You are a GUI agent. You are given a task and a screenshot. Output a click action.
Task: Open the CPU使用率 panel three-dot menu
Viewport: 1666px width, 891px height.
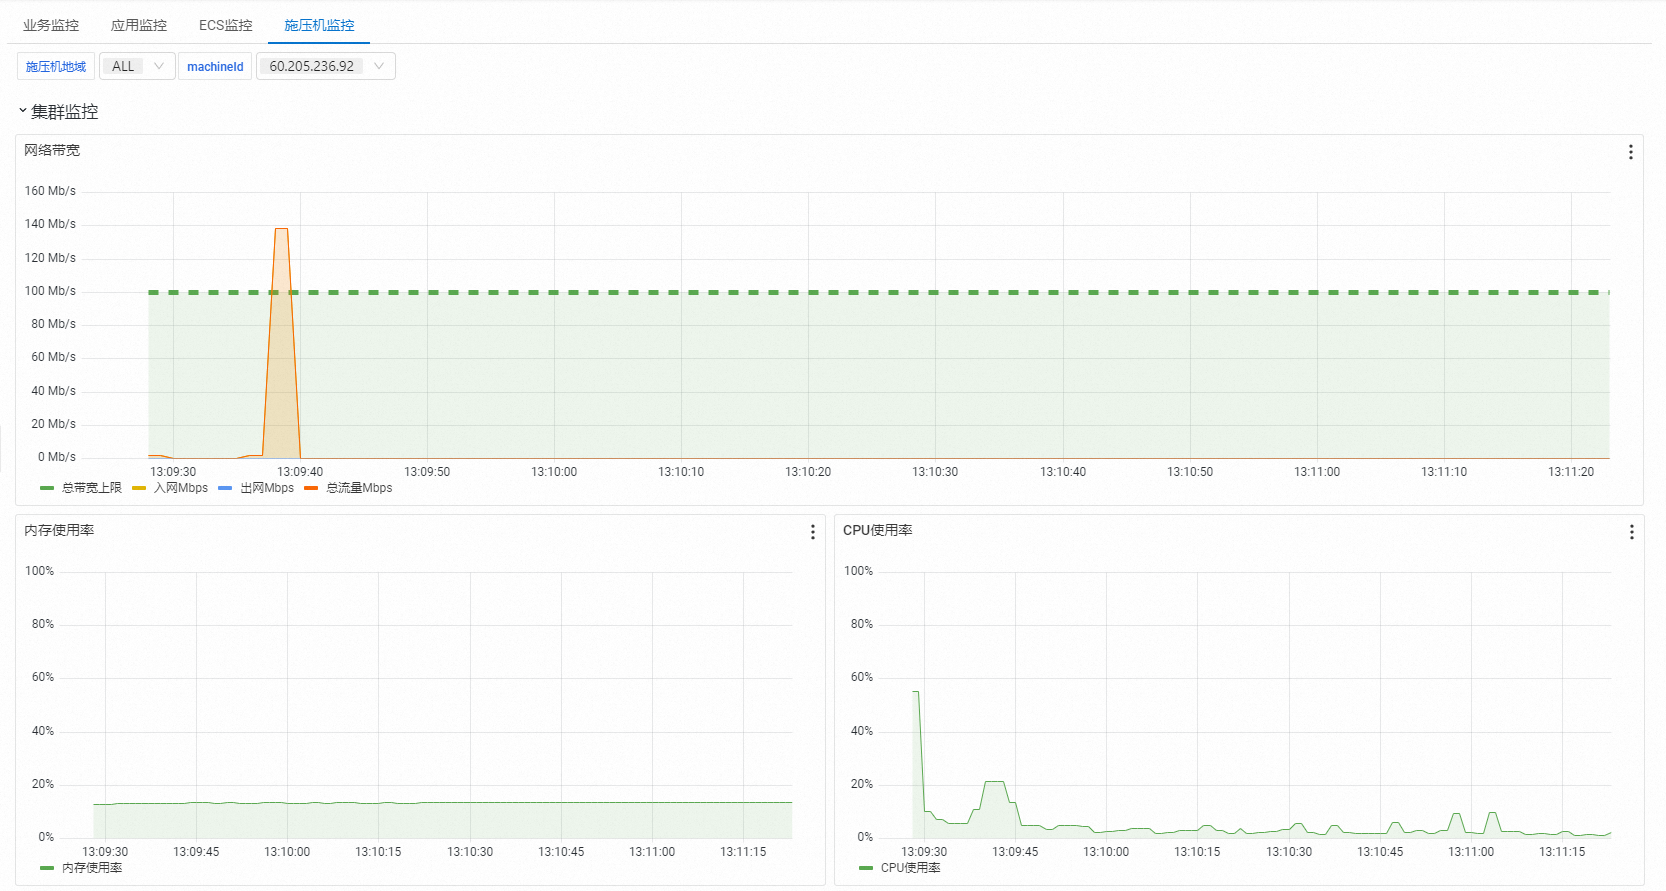point(1631,532)
